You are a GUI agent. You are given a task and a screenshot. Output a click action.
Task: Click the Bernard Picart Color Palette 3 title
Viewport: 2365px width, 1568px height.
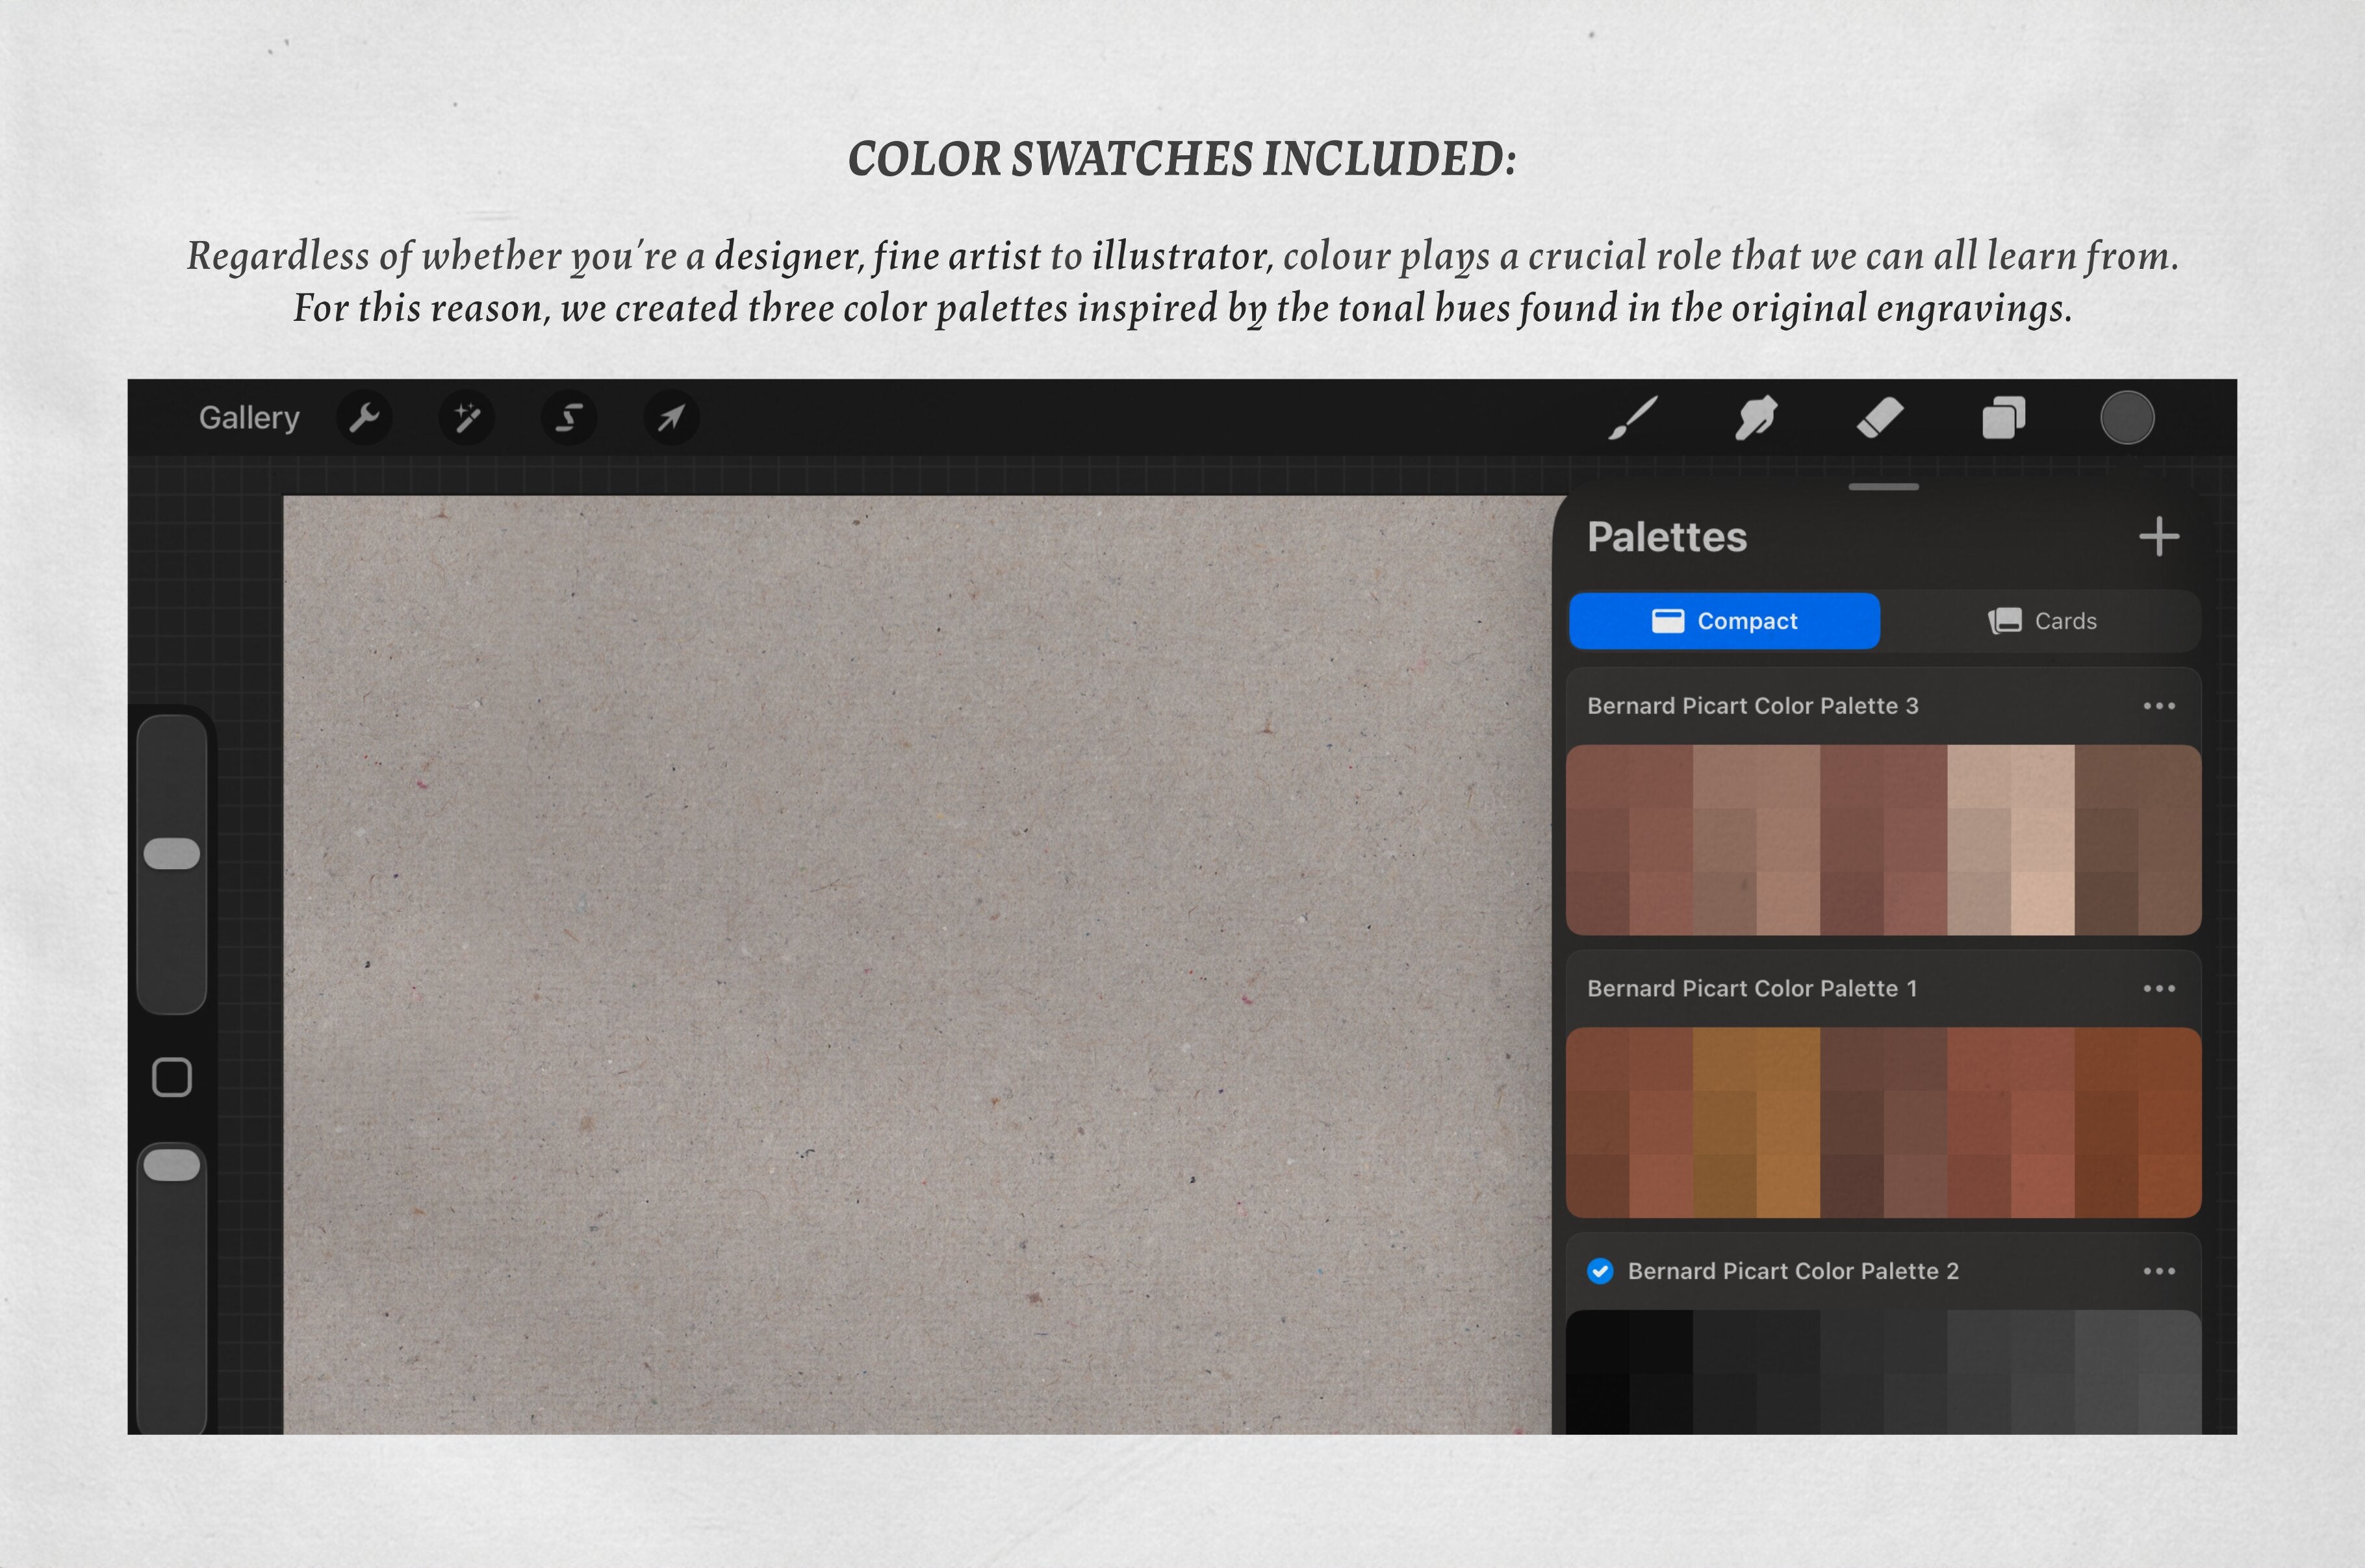1752,706
